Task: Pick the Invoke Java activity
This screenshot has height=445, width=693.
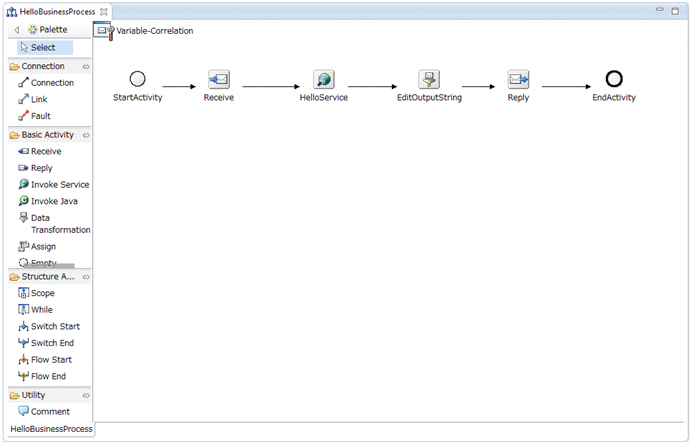Action: tap(48, 201)
